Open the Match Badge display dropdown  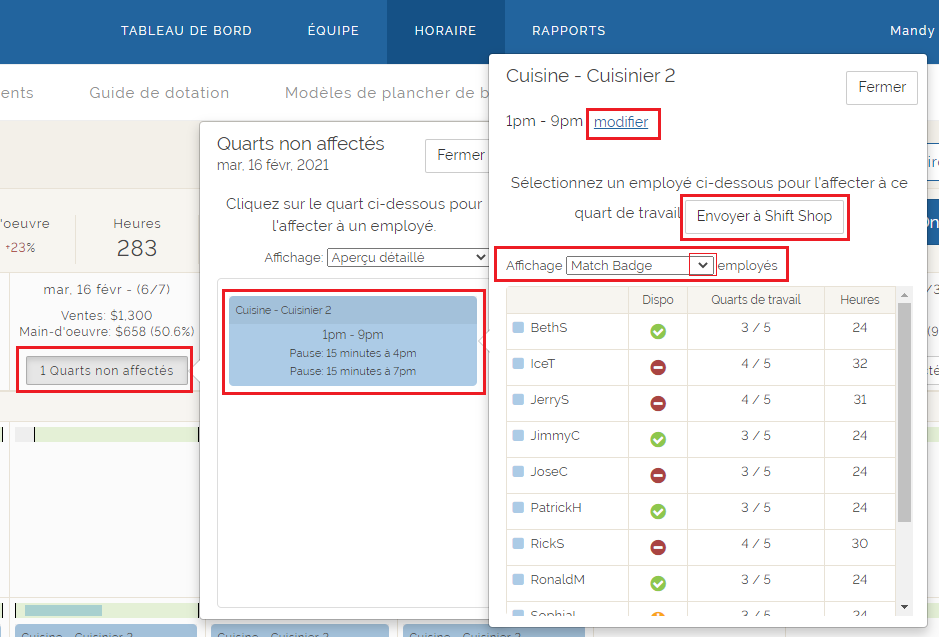[640, 265]
